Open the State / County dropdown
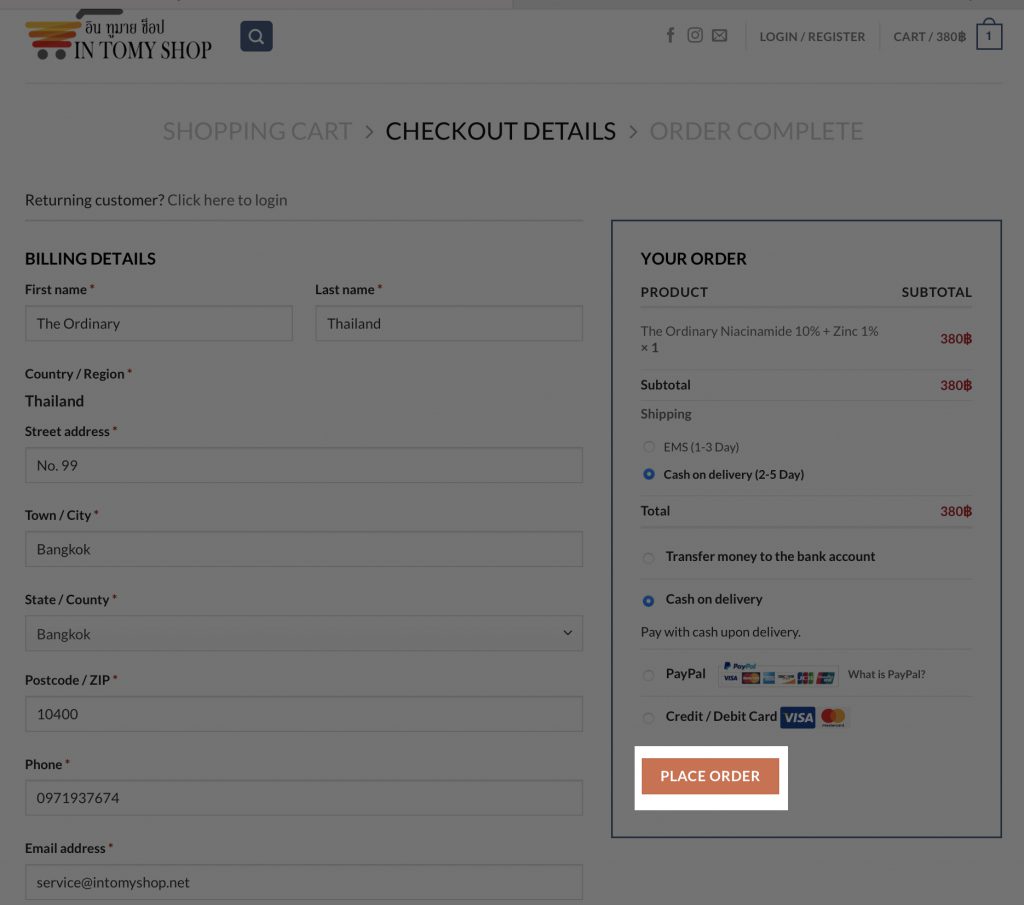 304,633
